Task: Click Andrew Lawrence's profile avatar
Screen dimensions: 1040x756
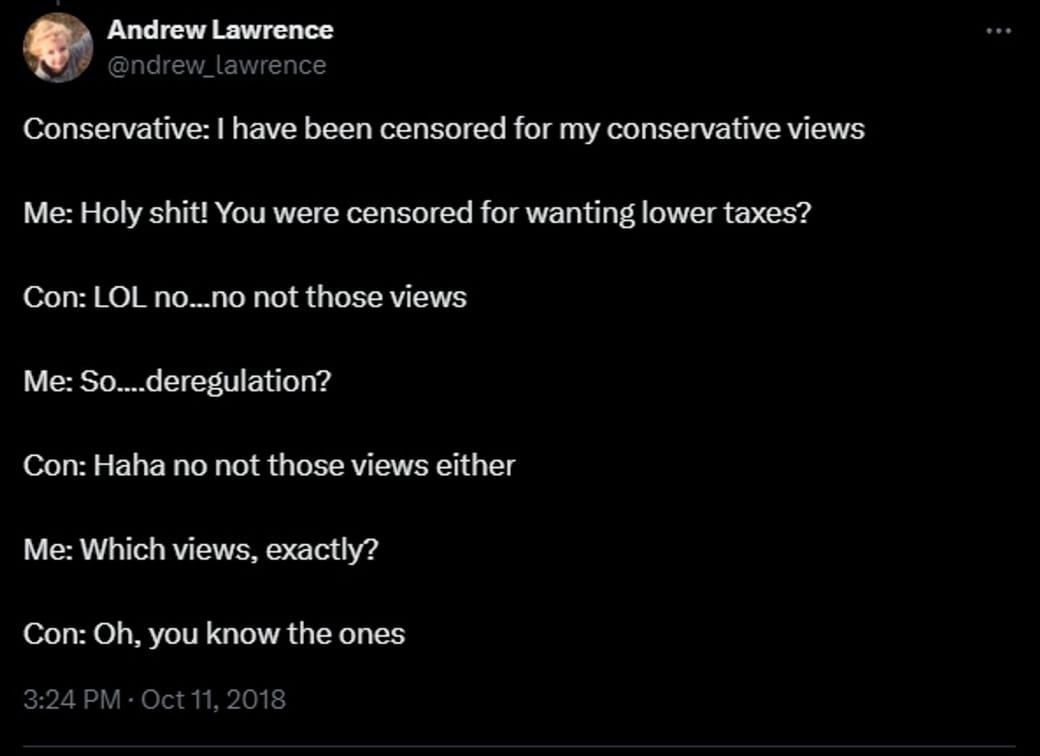Action: point(58,48)
